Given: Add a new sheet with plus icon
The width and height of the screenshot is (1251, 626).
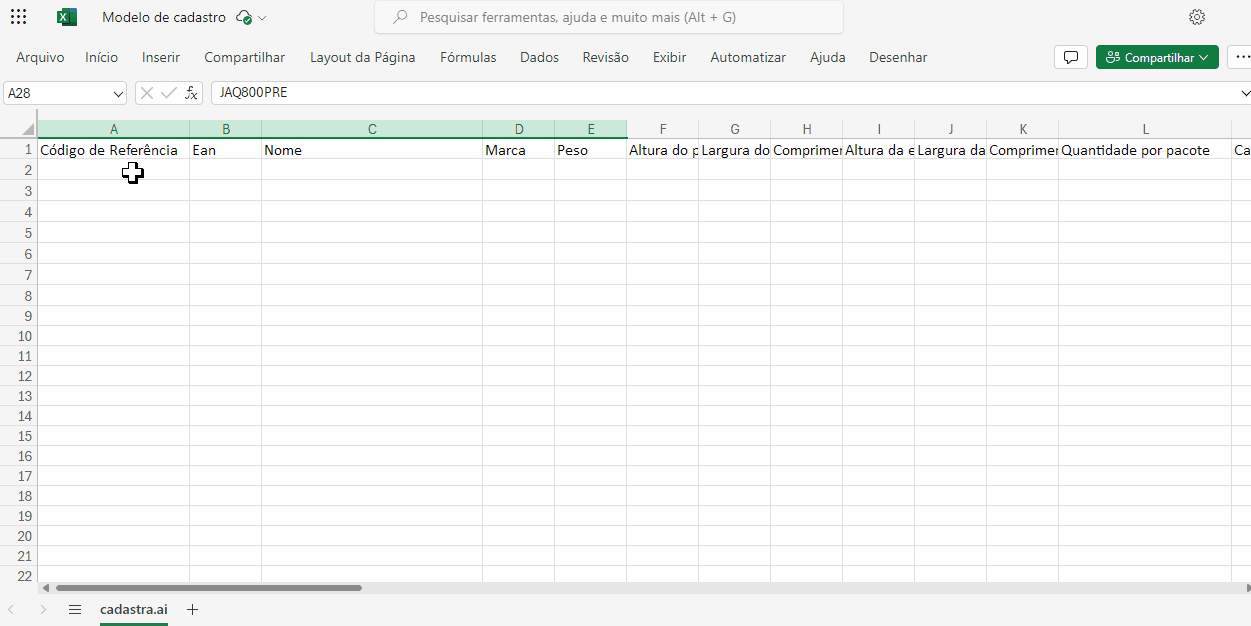Looking at the screenshot, I should tap(193, 609).
